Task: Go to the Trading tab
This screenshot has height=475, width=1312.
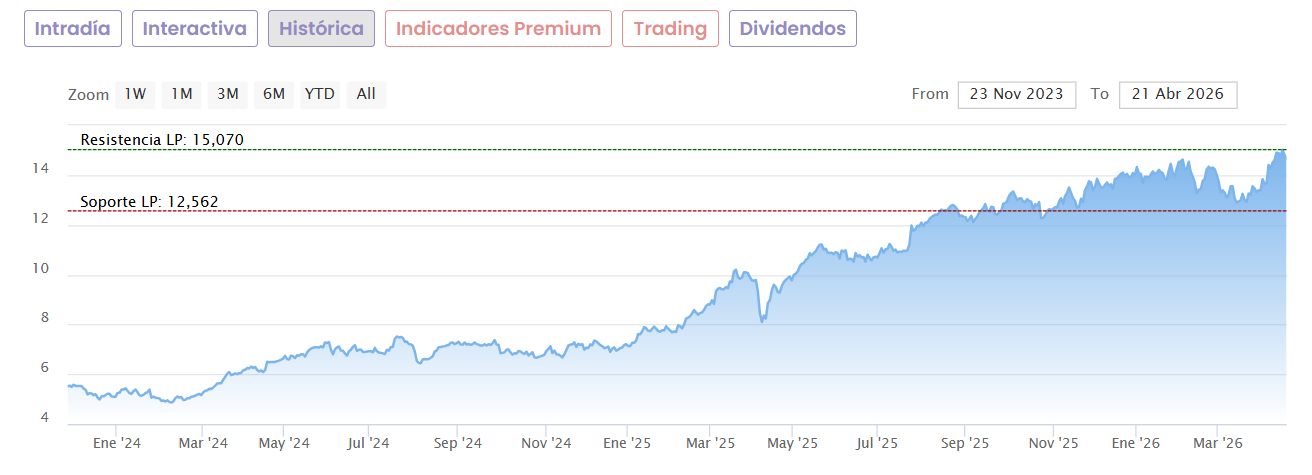Action: 671,29
